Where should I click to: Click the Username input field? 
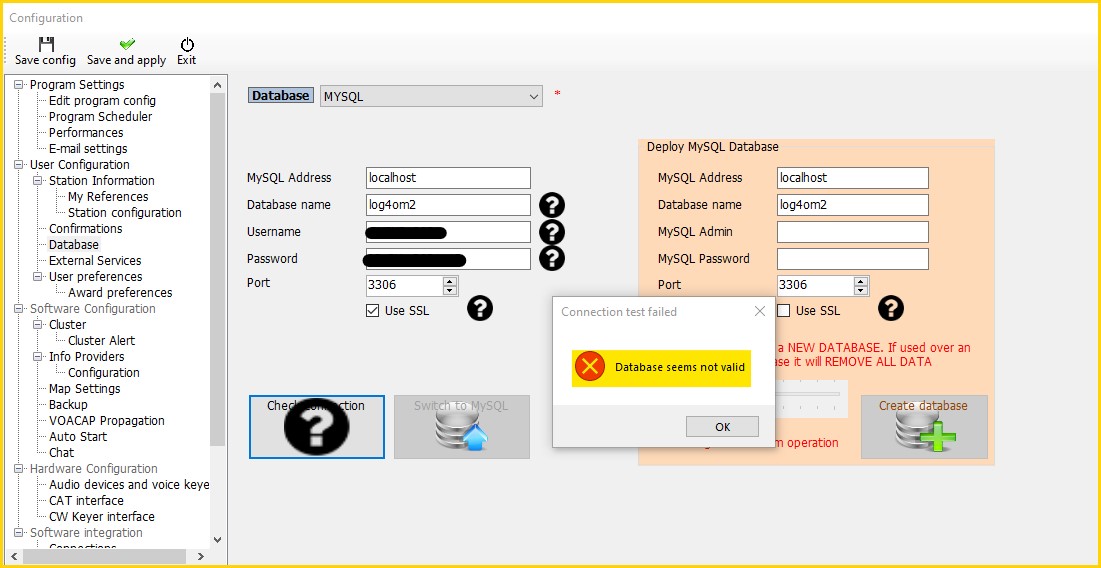coord(449,232)
